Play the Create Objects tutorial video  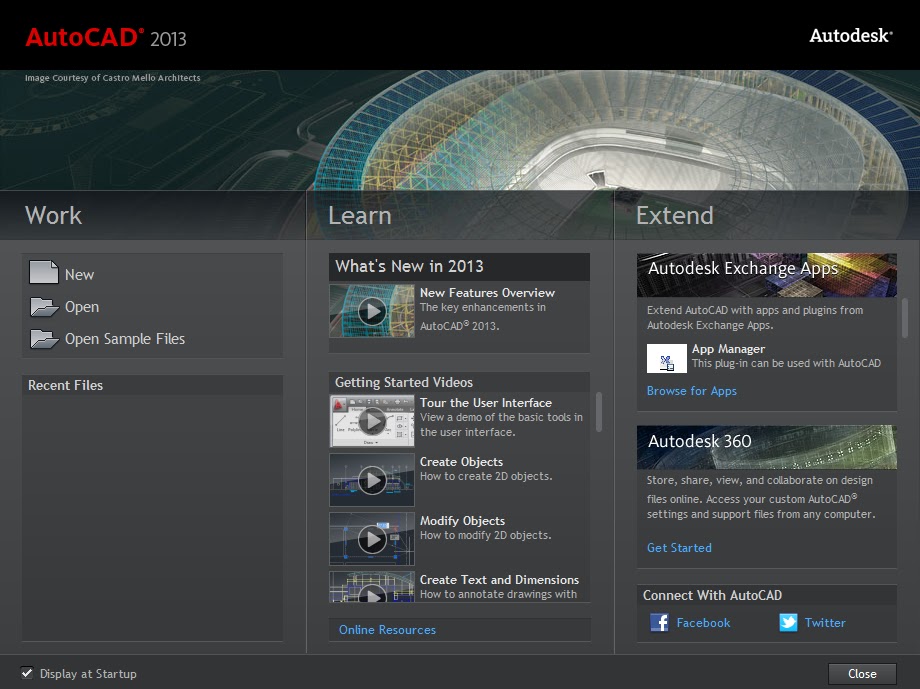point(371,480)
